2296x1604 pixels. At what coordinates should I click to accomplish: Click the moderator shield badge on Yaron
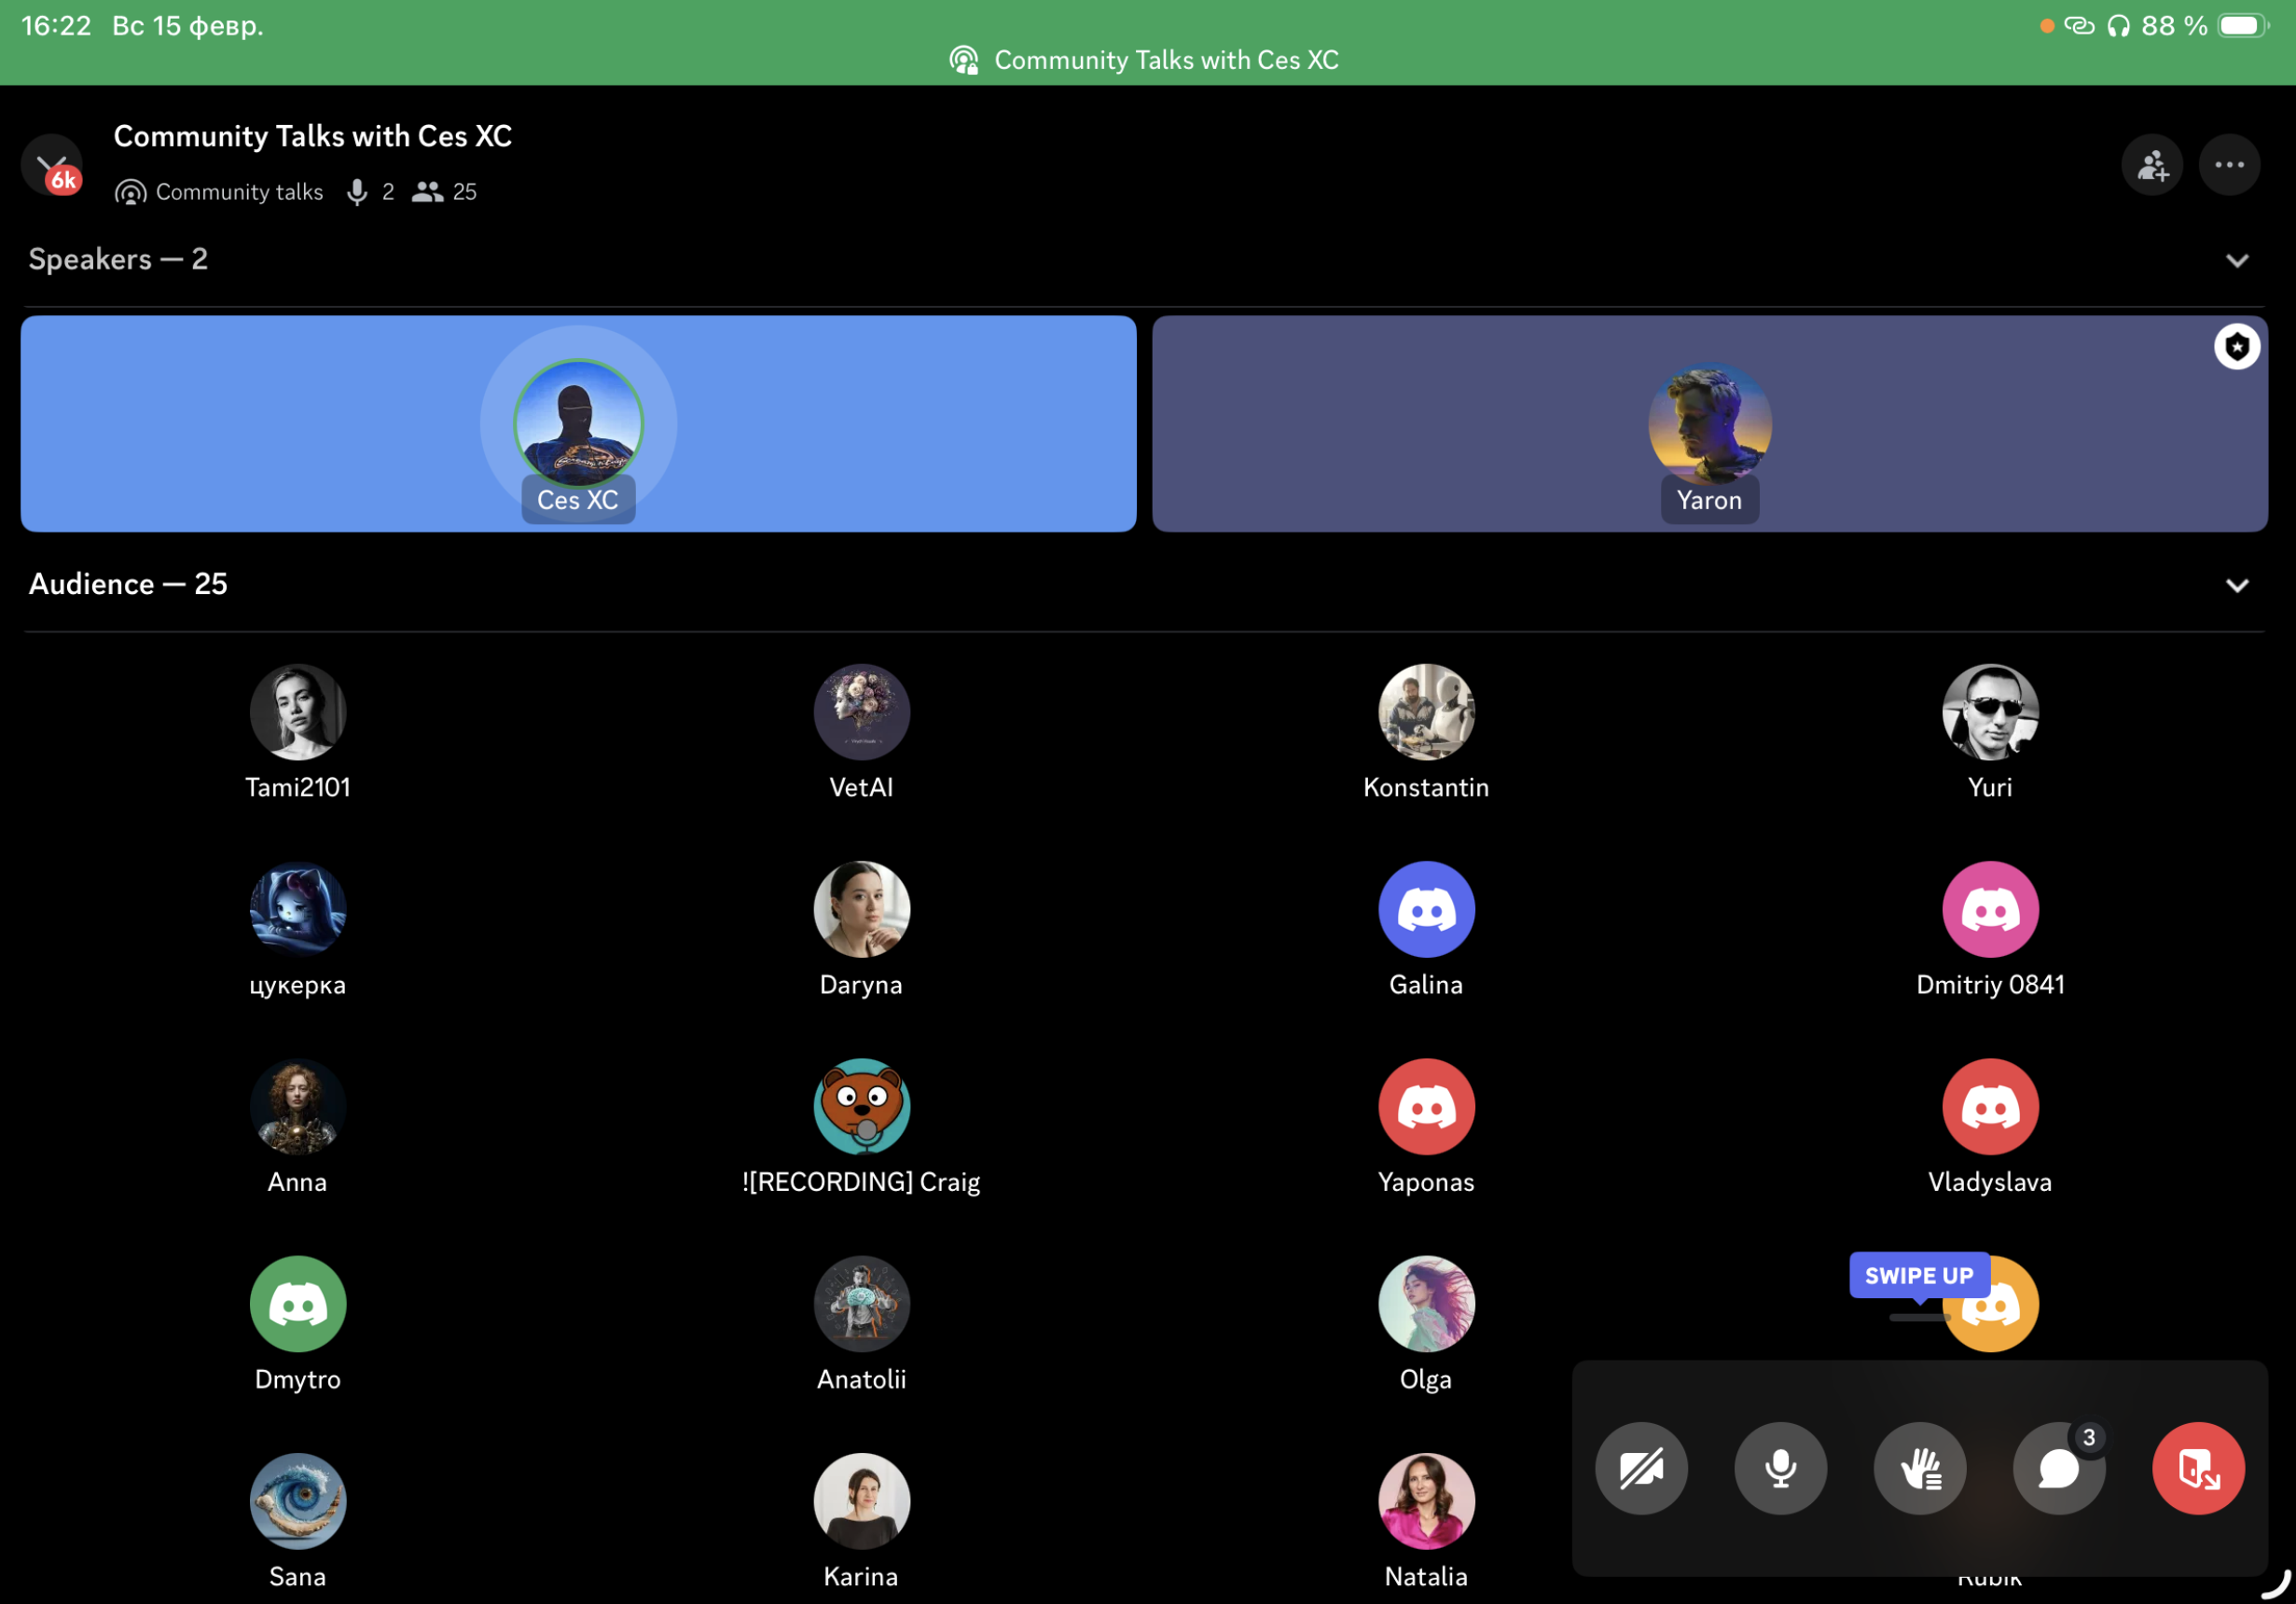point(2236,347)
